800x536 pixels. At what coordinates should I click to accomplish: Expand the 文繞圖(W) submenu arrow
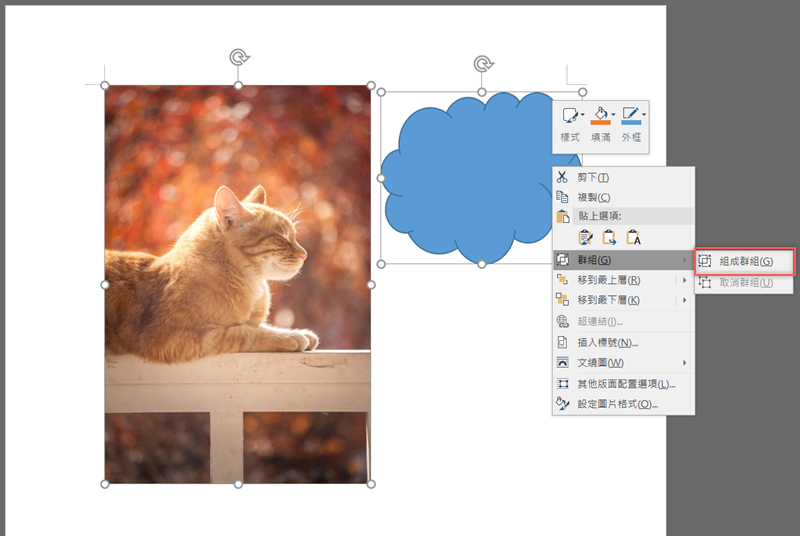pyautogui.click(x=685, y=362)
